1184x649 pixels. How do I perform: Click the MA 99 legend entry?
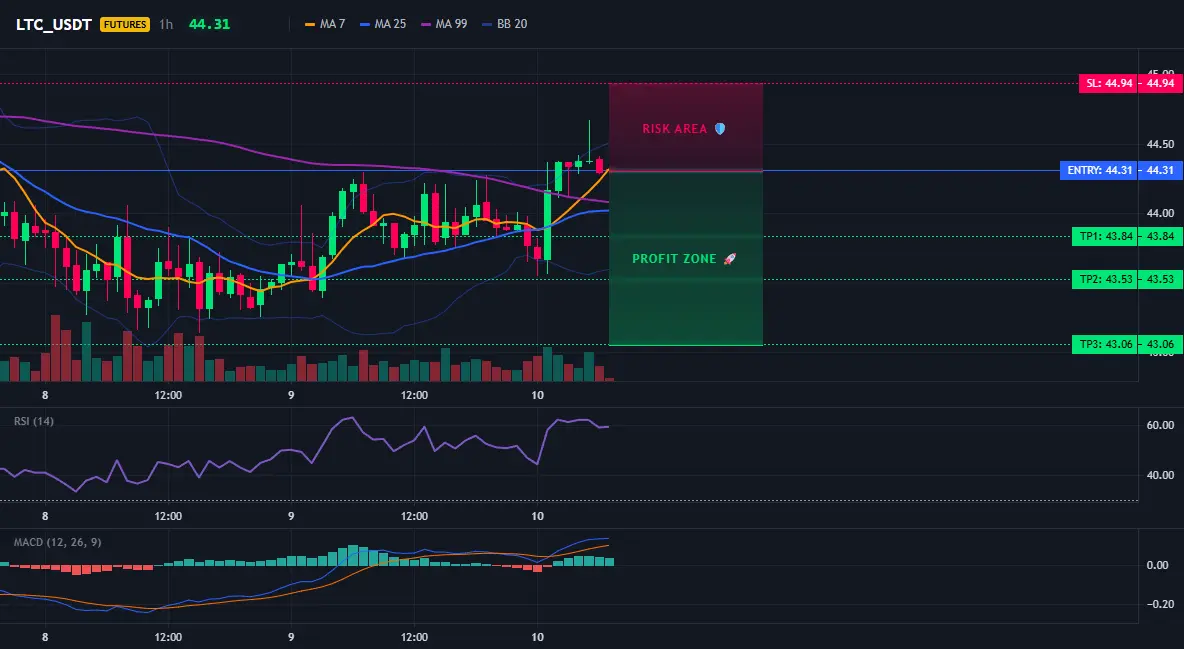click(x=444, y=24)
